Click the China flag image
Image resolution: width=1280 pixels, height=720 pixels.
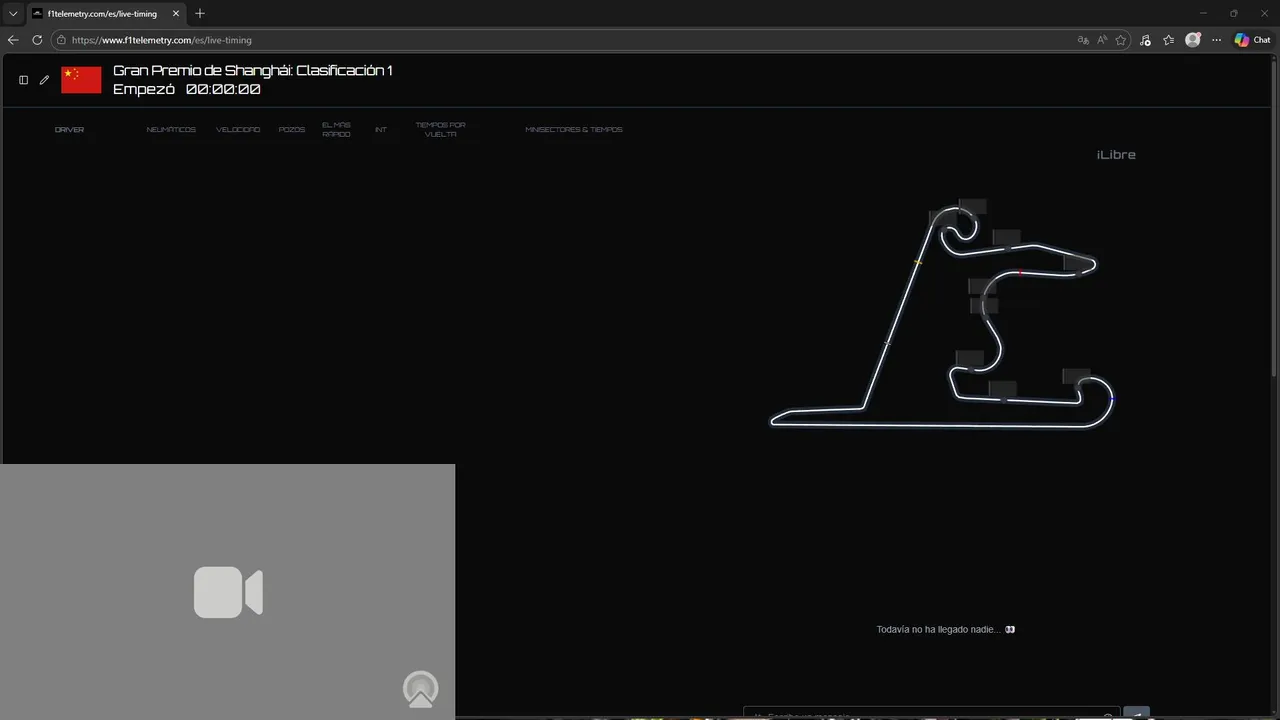point(81,80)
